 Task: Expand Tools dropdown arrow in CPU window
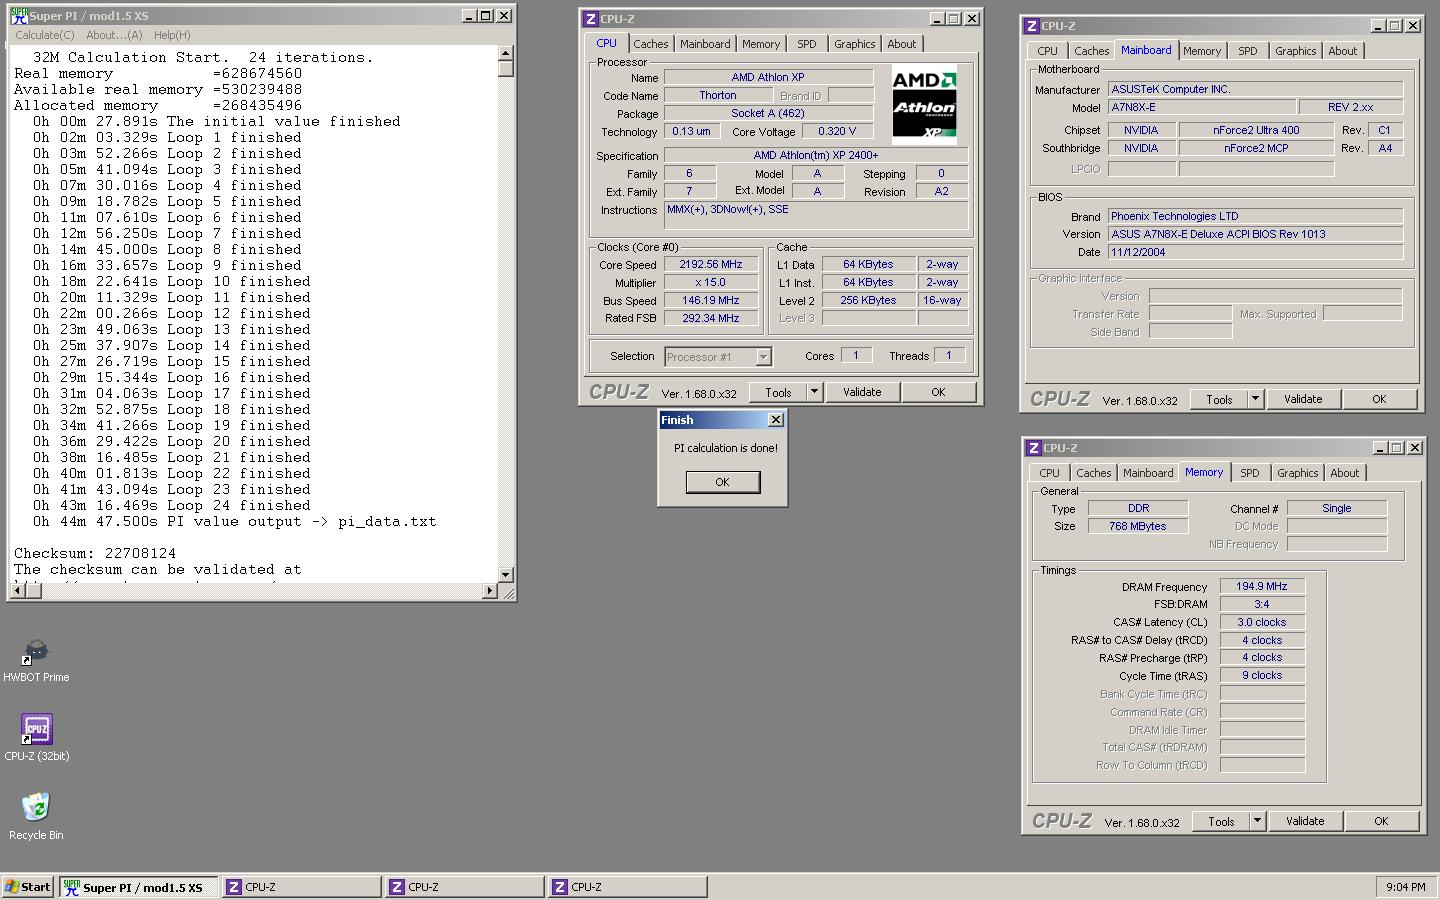[x=814, y=392]
